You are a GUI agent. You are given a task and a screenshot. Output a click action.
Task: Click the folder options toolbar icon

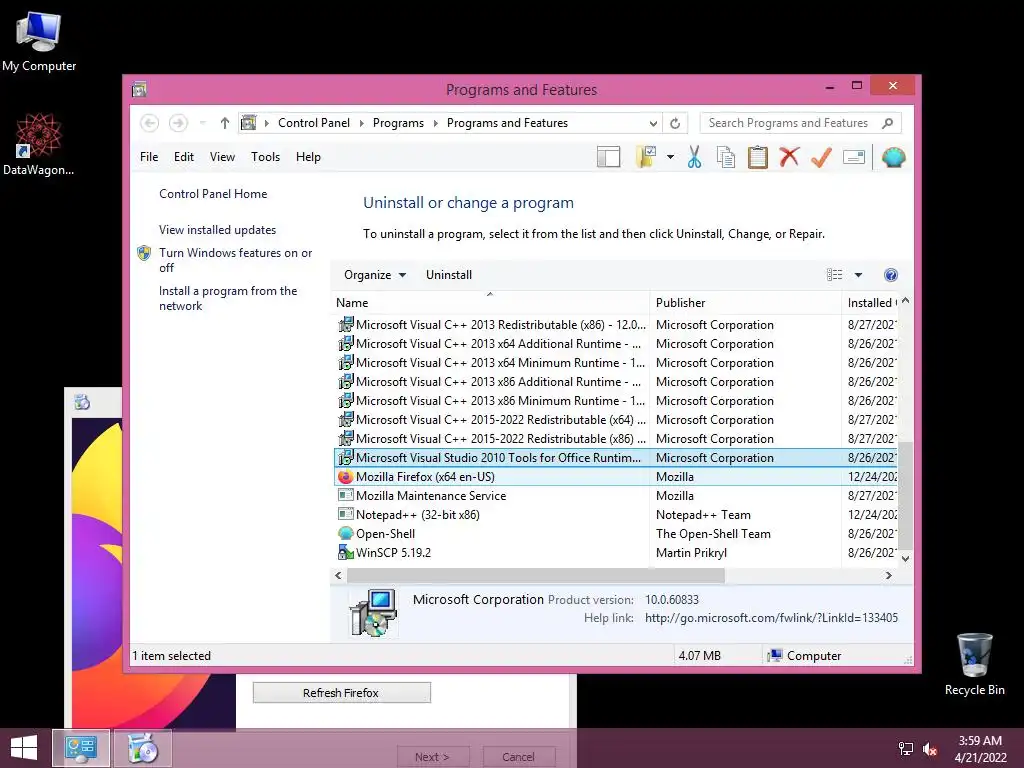[x=646, y=157]
